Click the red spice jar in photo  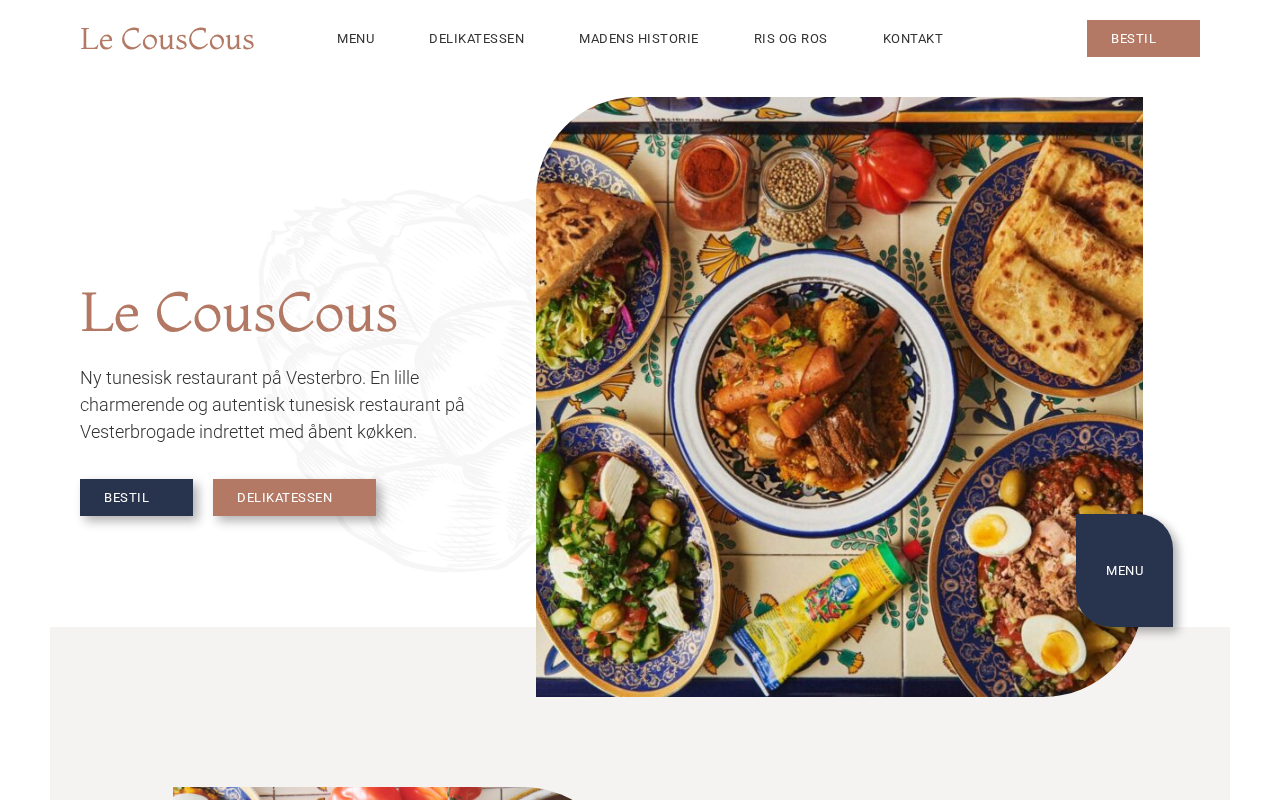pos(711,180)
